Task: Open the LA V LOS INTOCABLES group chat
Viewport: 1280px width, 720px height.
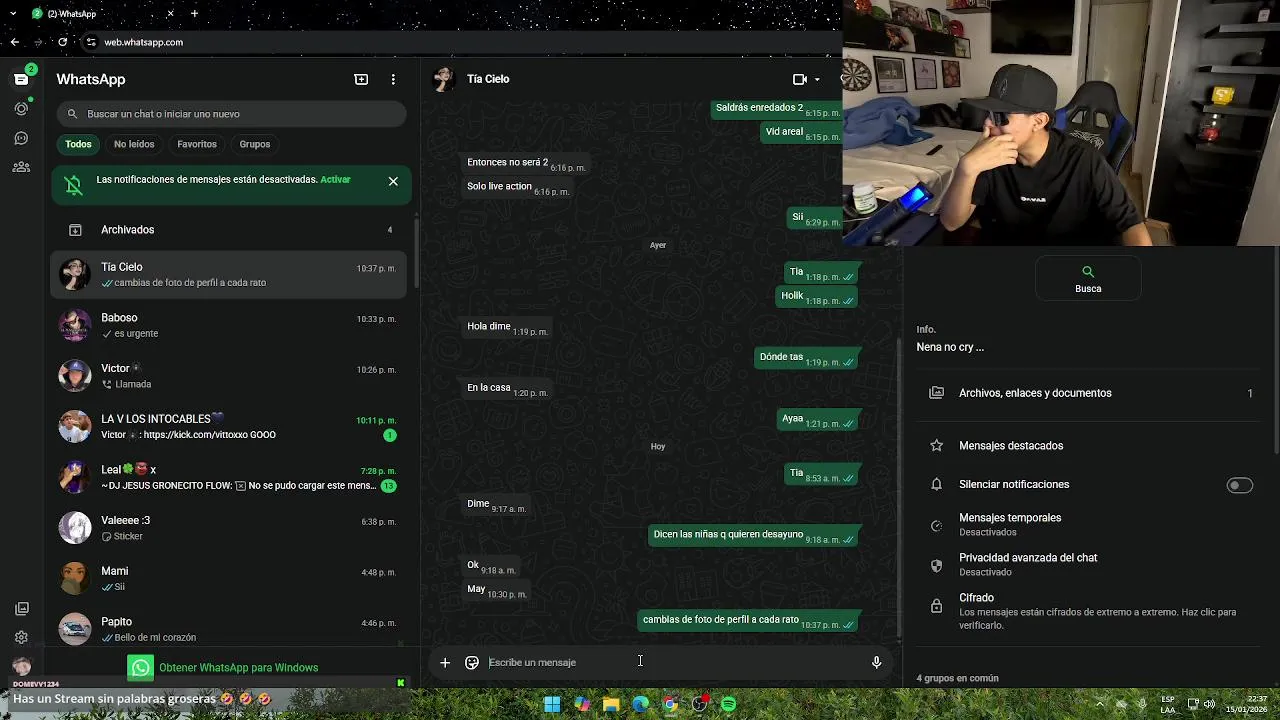Action: (231, 427)
